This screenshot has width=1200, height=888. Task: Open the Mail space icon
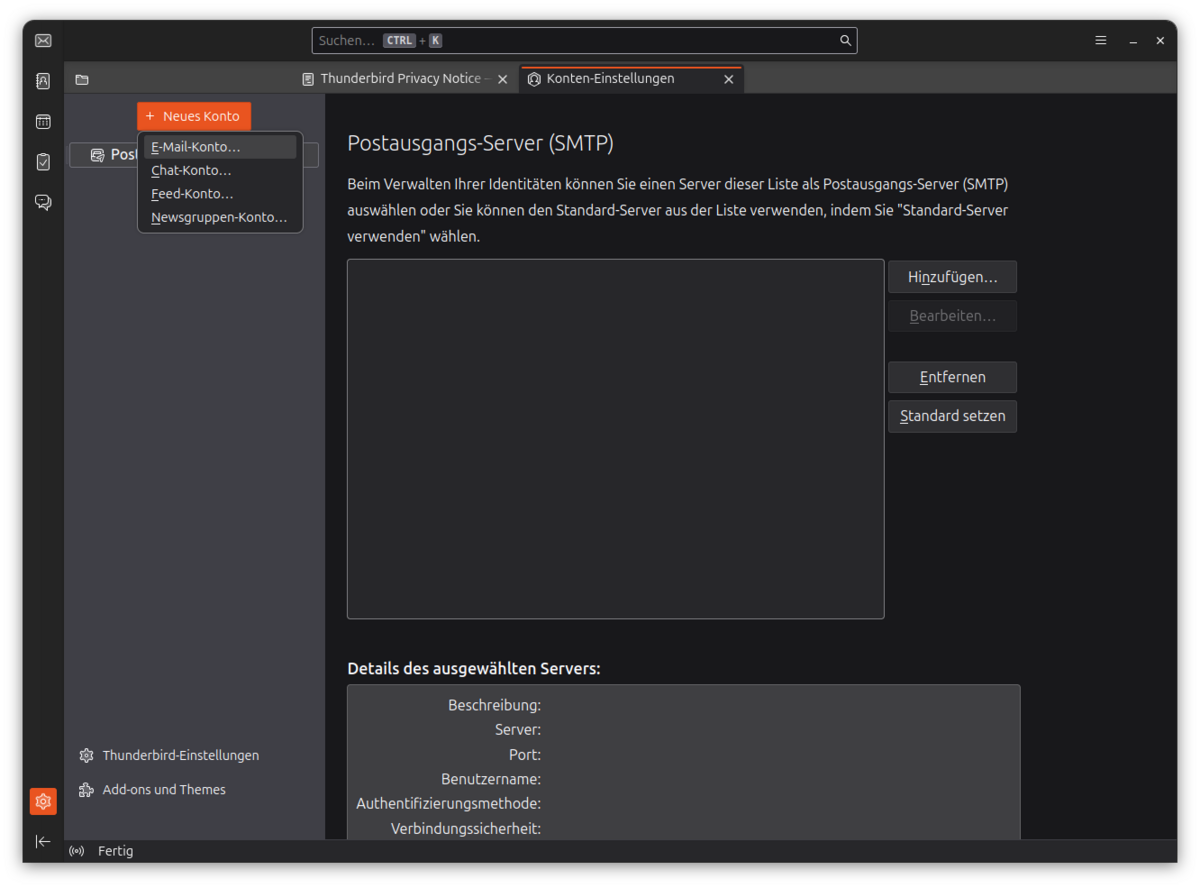43,41
